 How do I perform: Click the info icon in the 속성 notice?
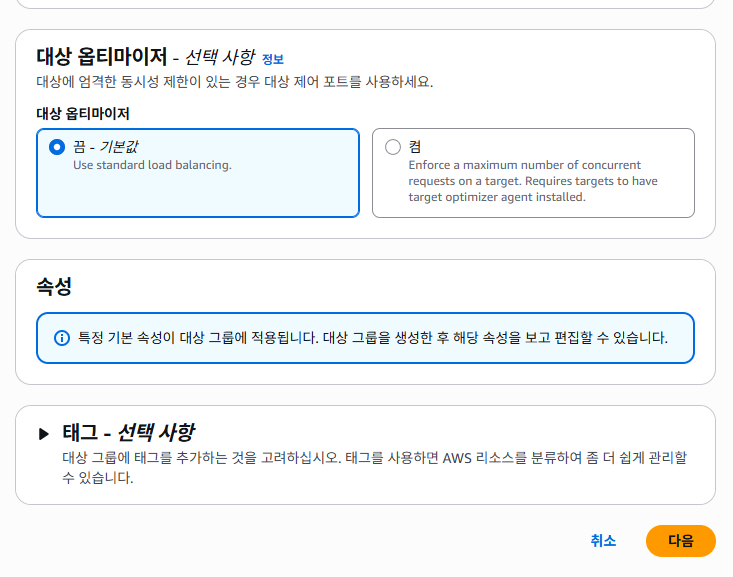pos(62,338)
